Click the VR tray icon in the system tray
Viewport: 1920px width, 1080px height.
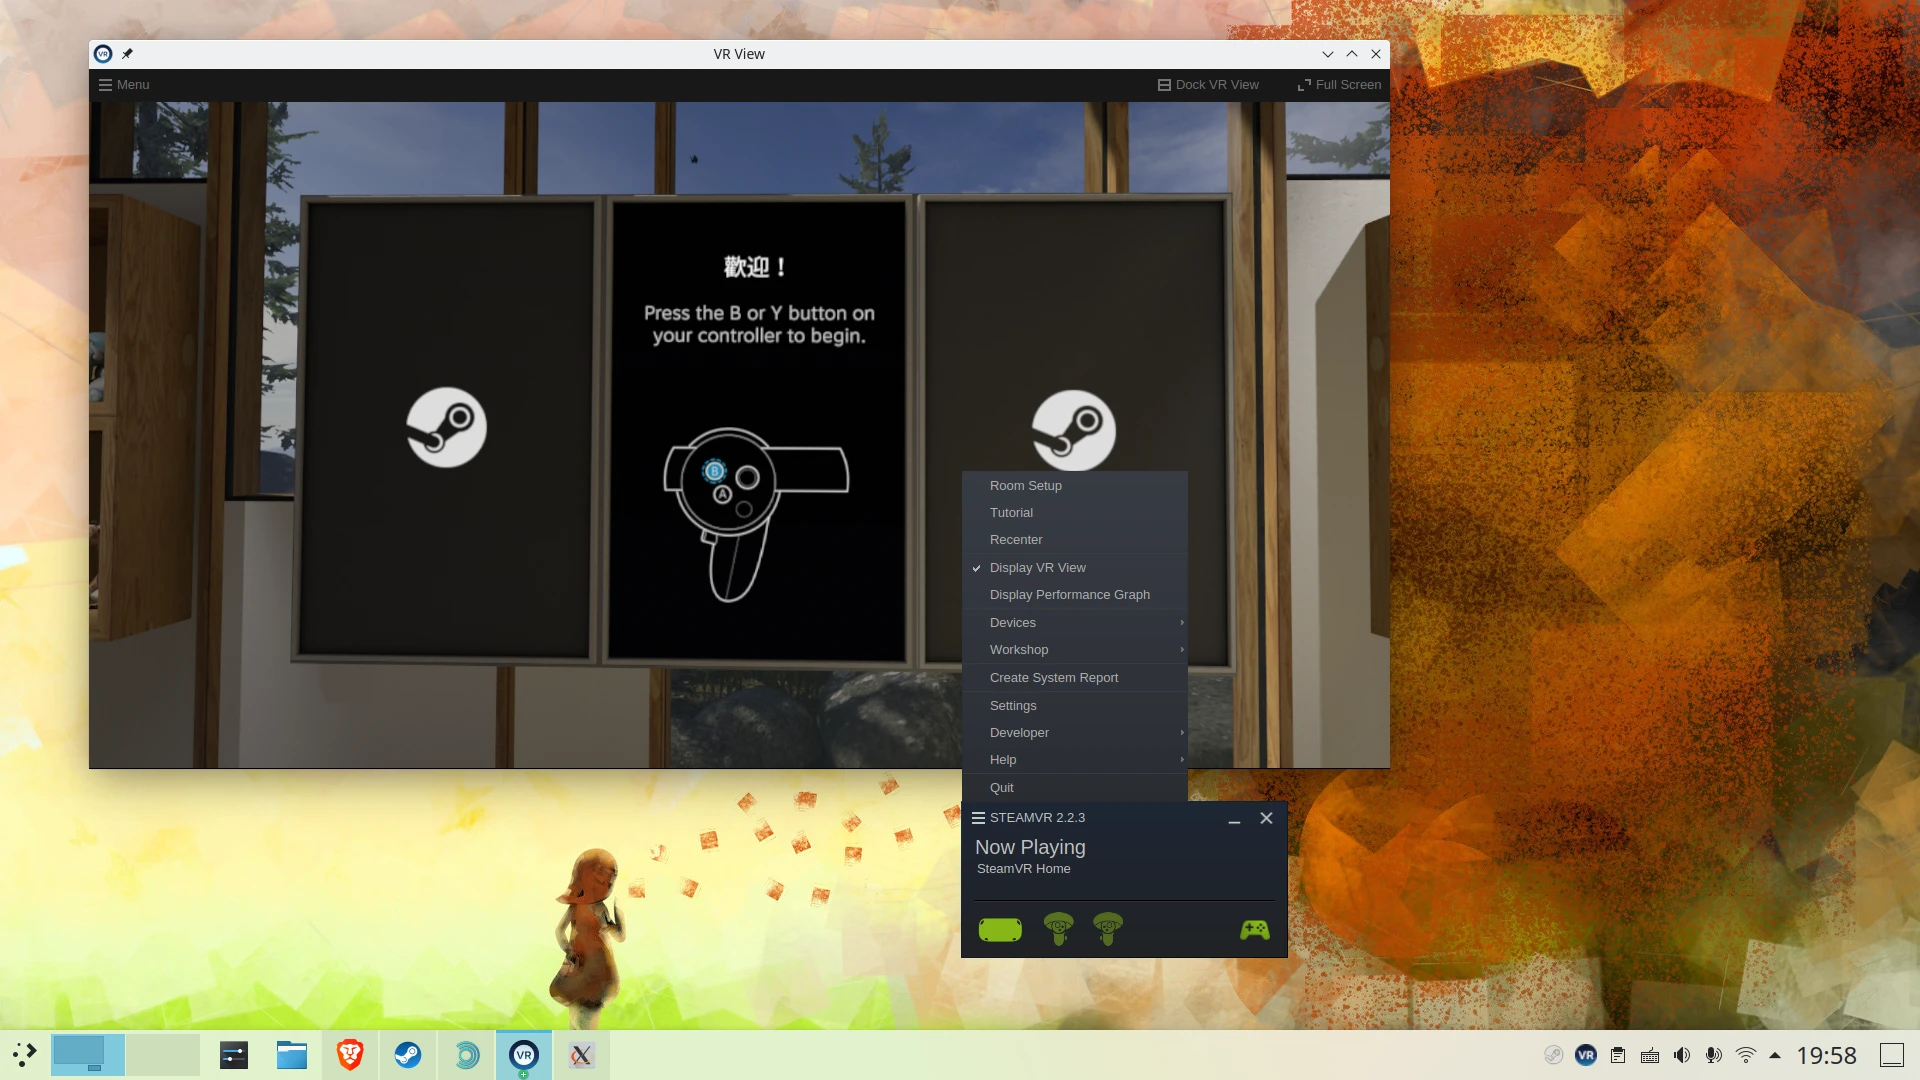[x=1585, y=1055]
